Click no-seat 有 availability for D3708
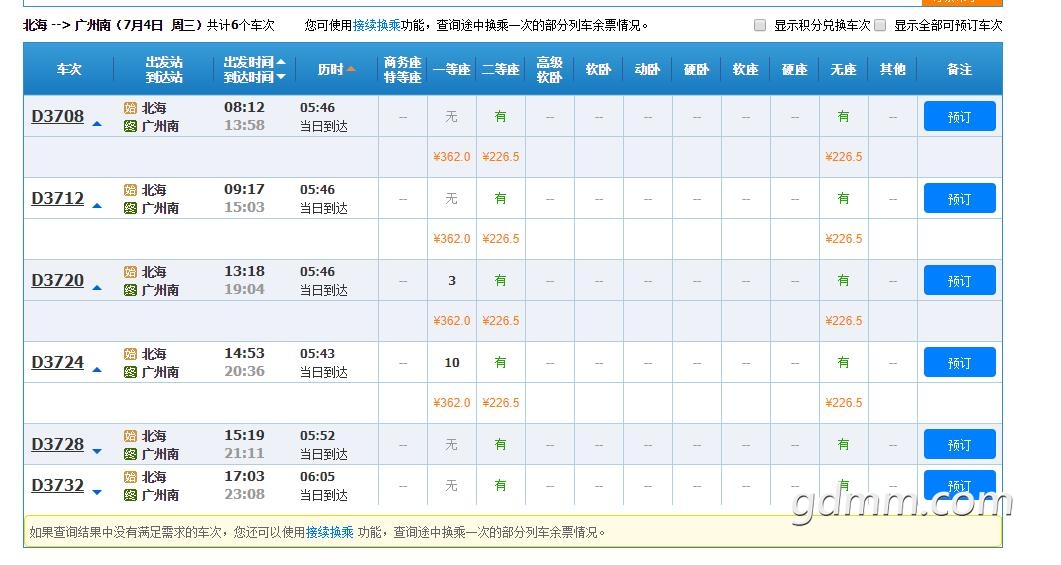This screenshot has width=1061, height=565. click(x=843, y=116)
